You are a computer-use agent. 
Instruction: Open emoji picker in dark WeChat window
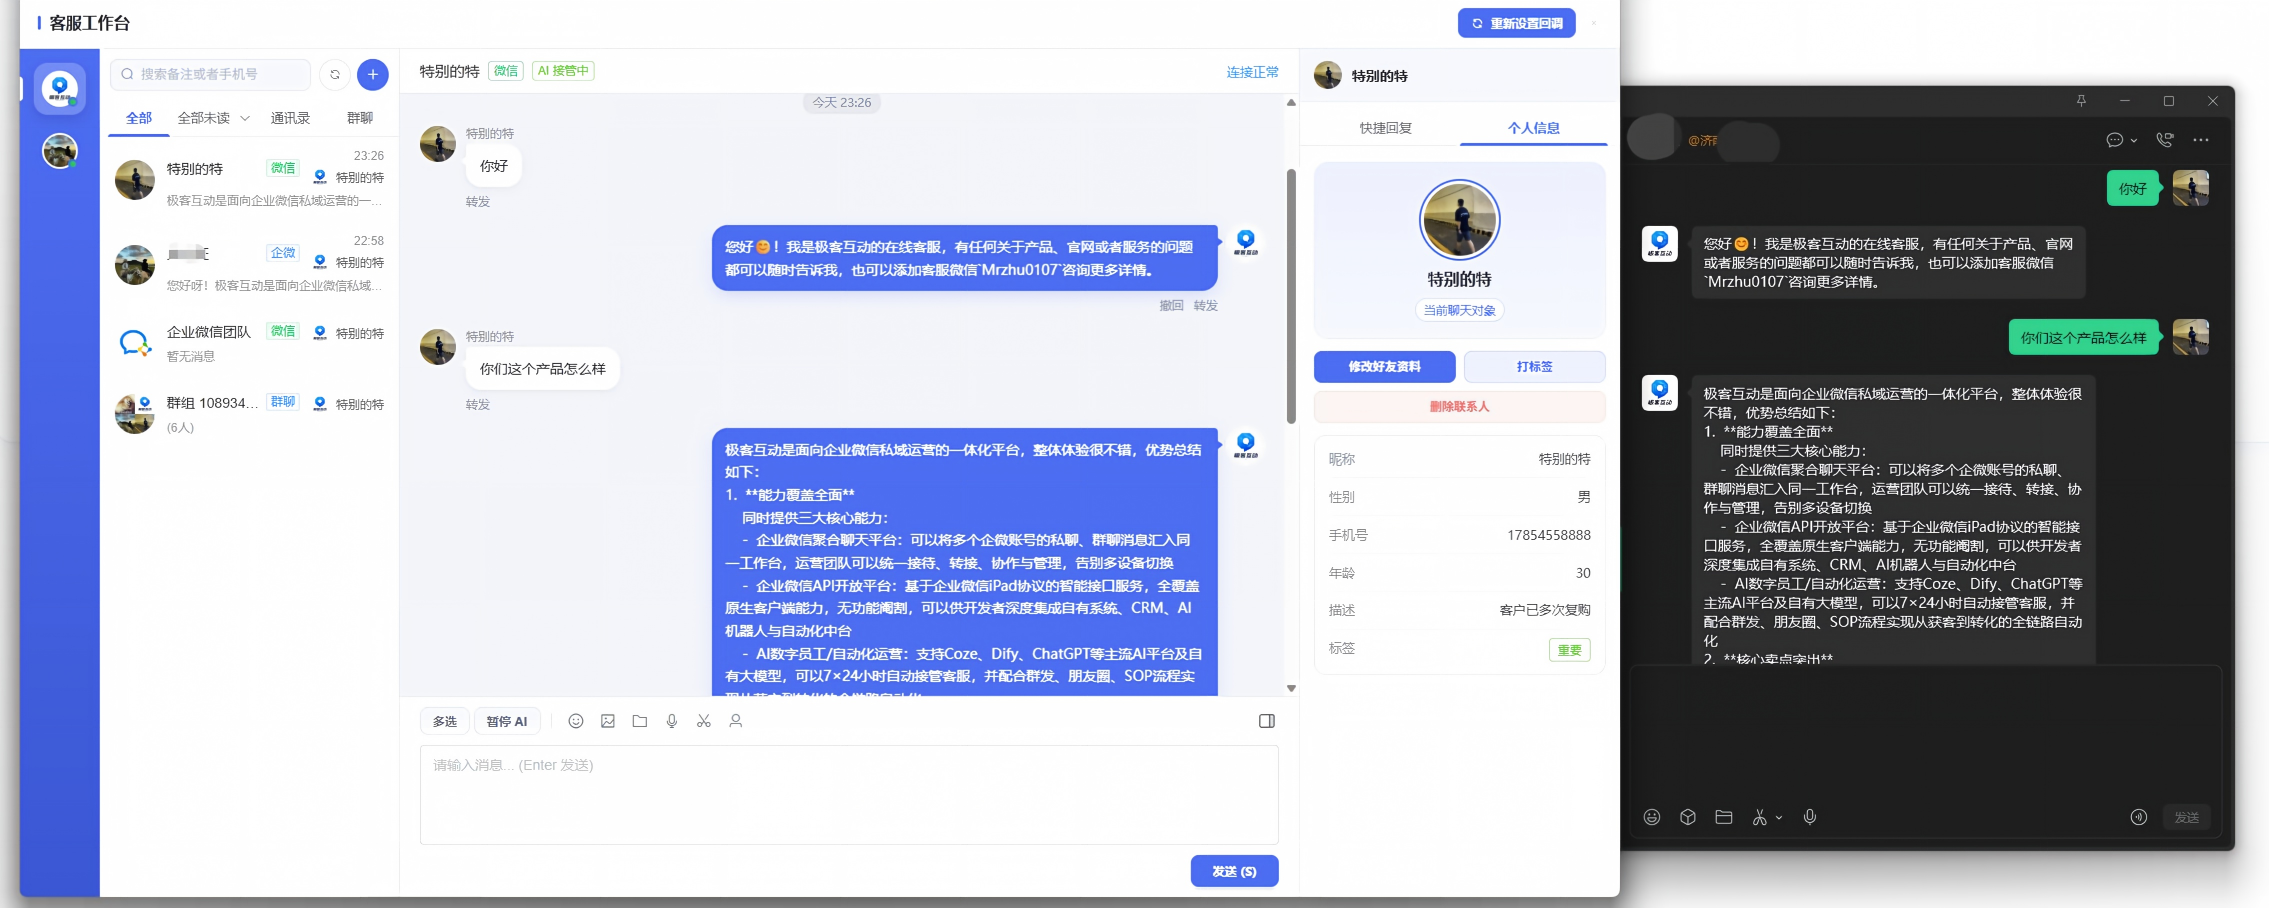click(x=1652, y=817)
